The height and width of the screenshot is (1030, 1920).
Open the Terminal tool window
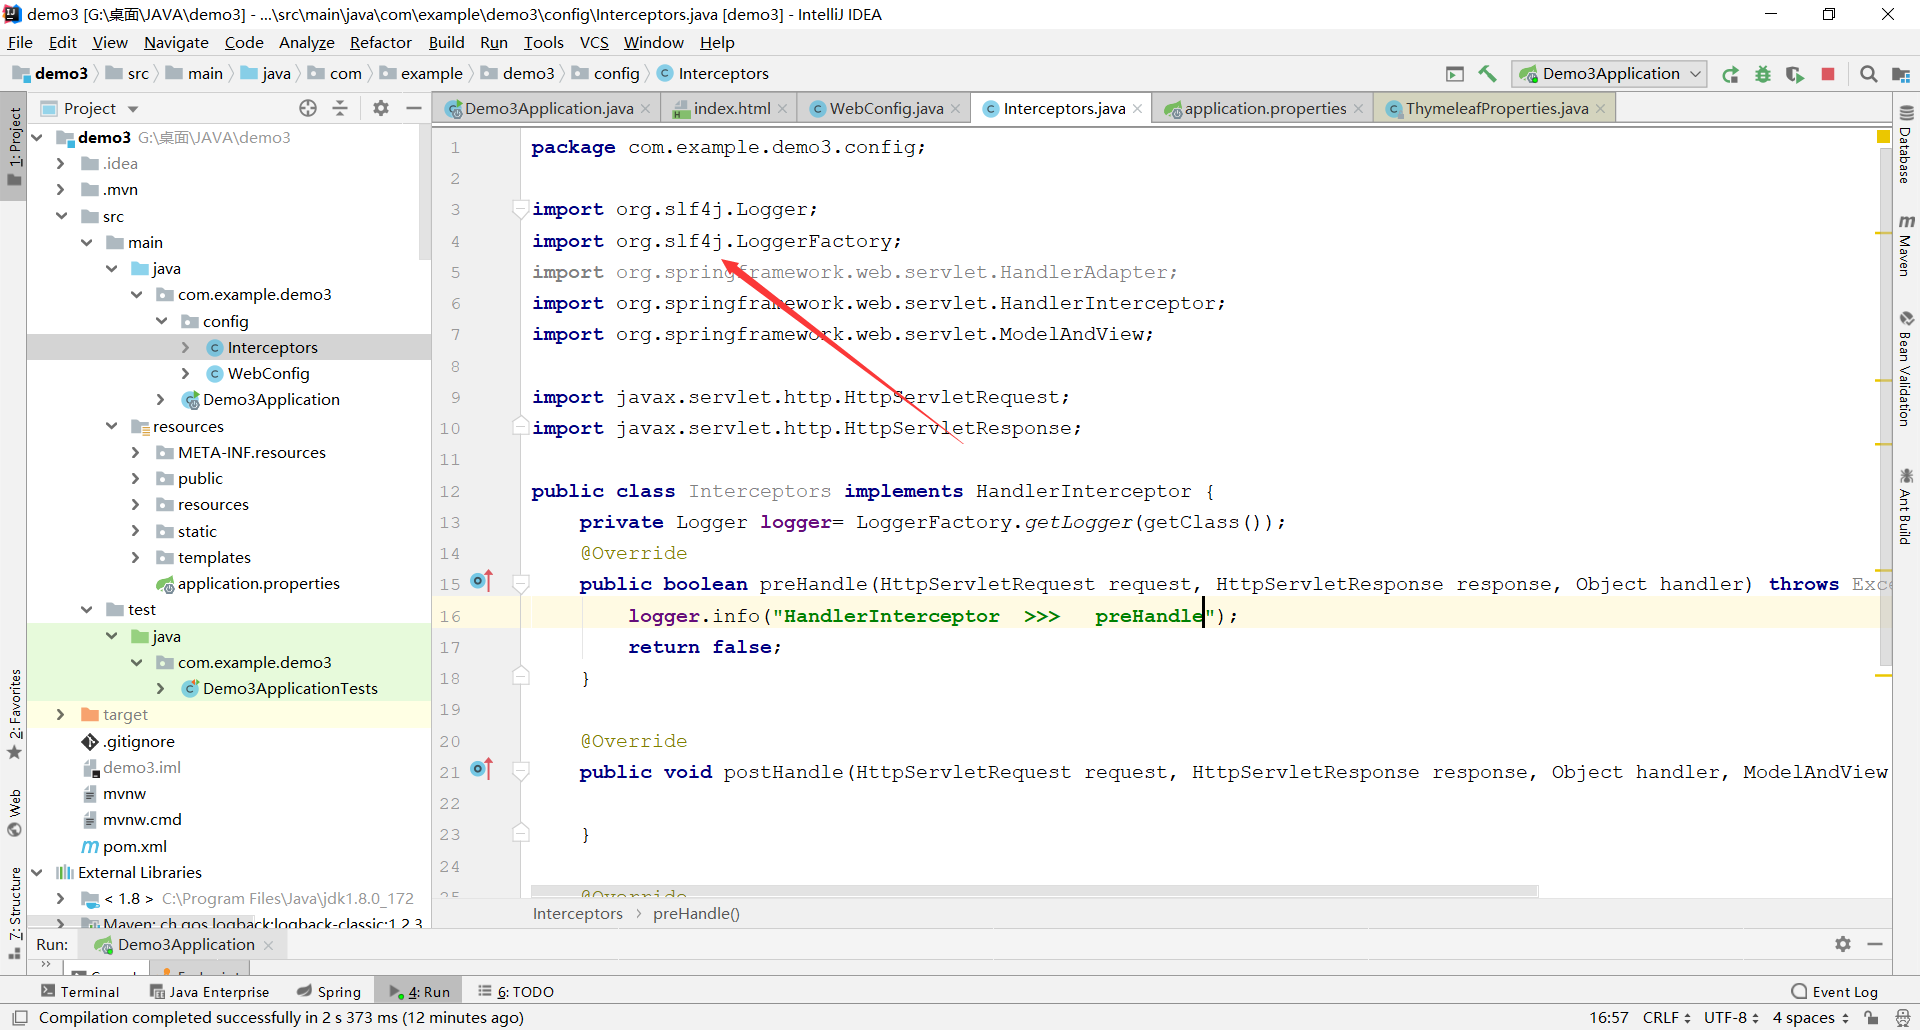[x=80, y=991]
